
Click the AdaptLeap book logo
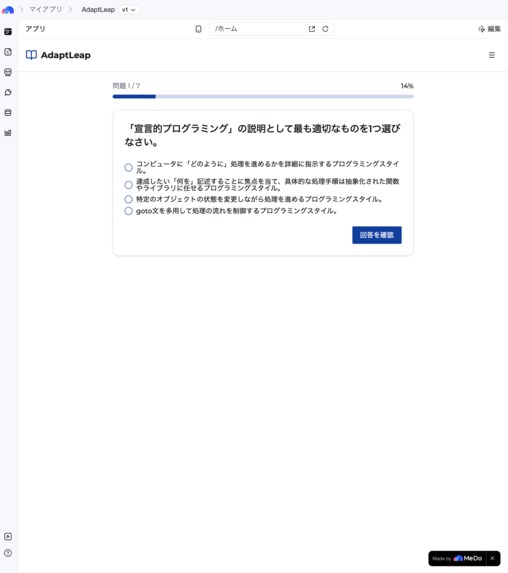(31, 55)
